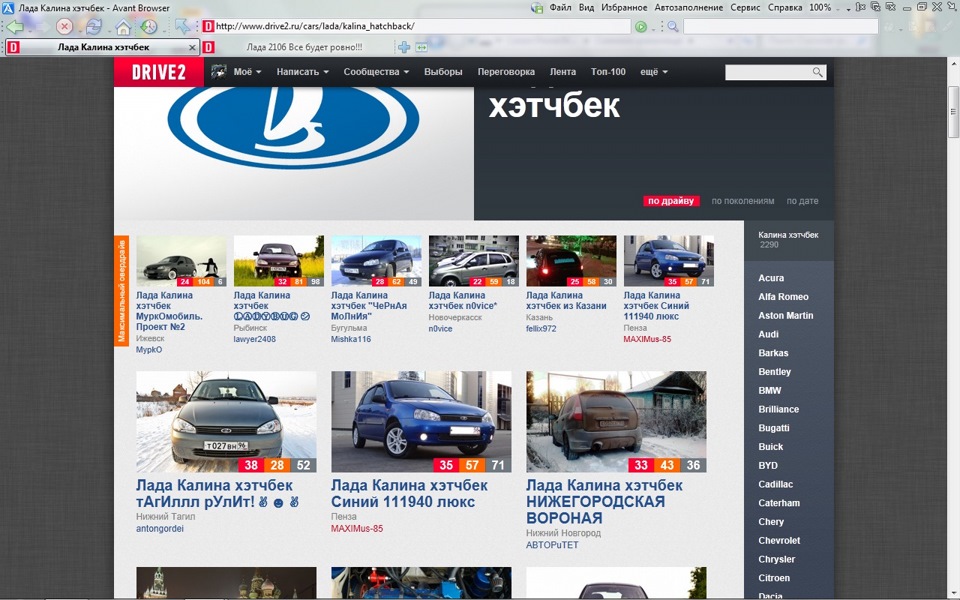Select Aston Martin in brand sidebar
Screen dimensions: 960x600
tap(786, 315)
